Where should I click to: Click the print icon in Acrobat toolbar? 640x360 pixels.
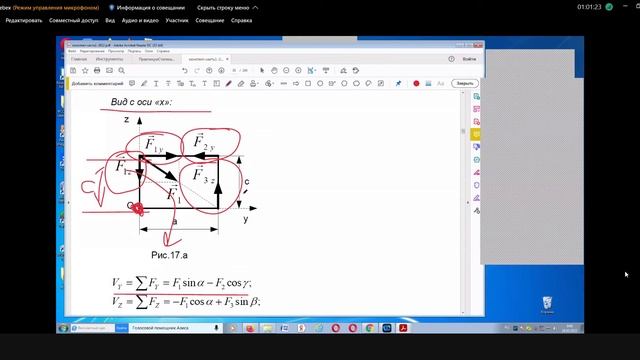tap(97, 71)
